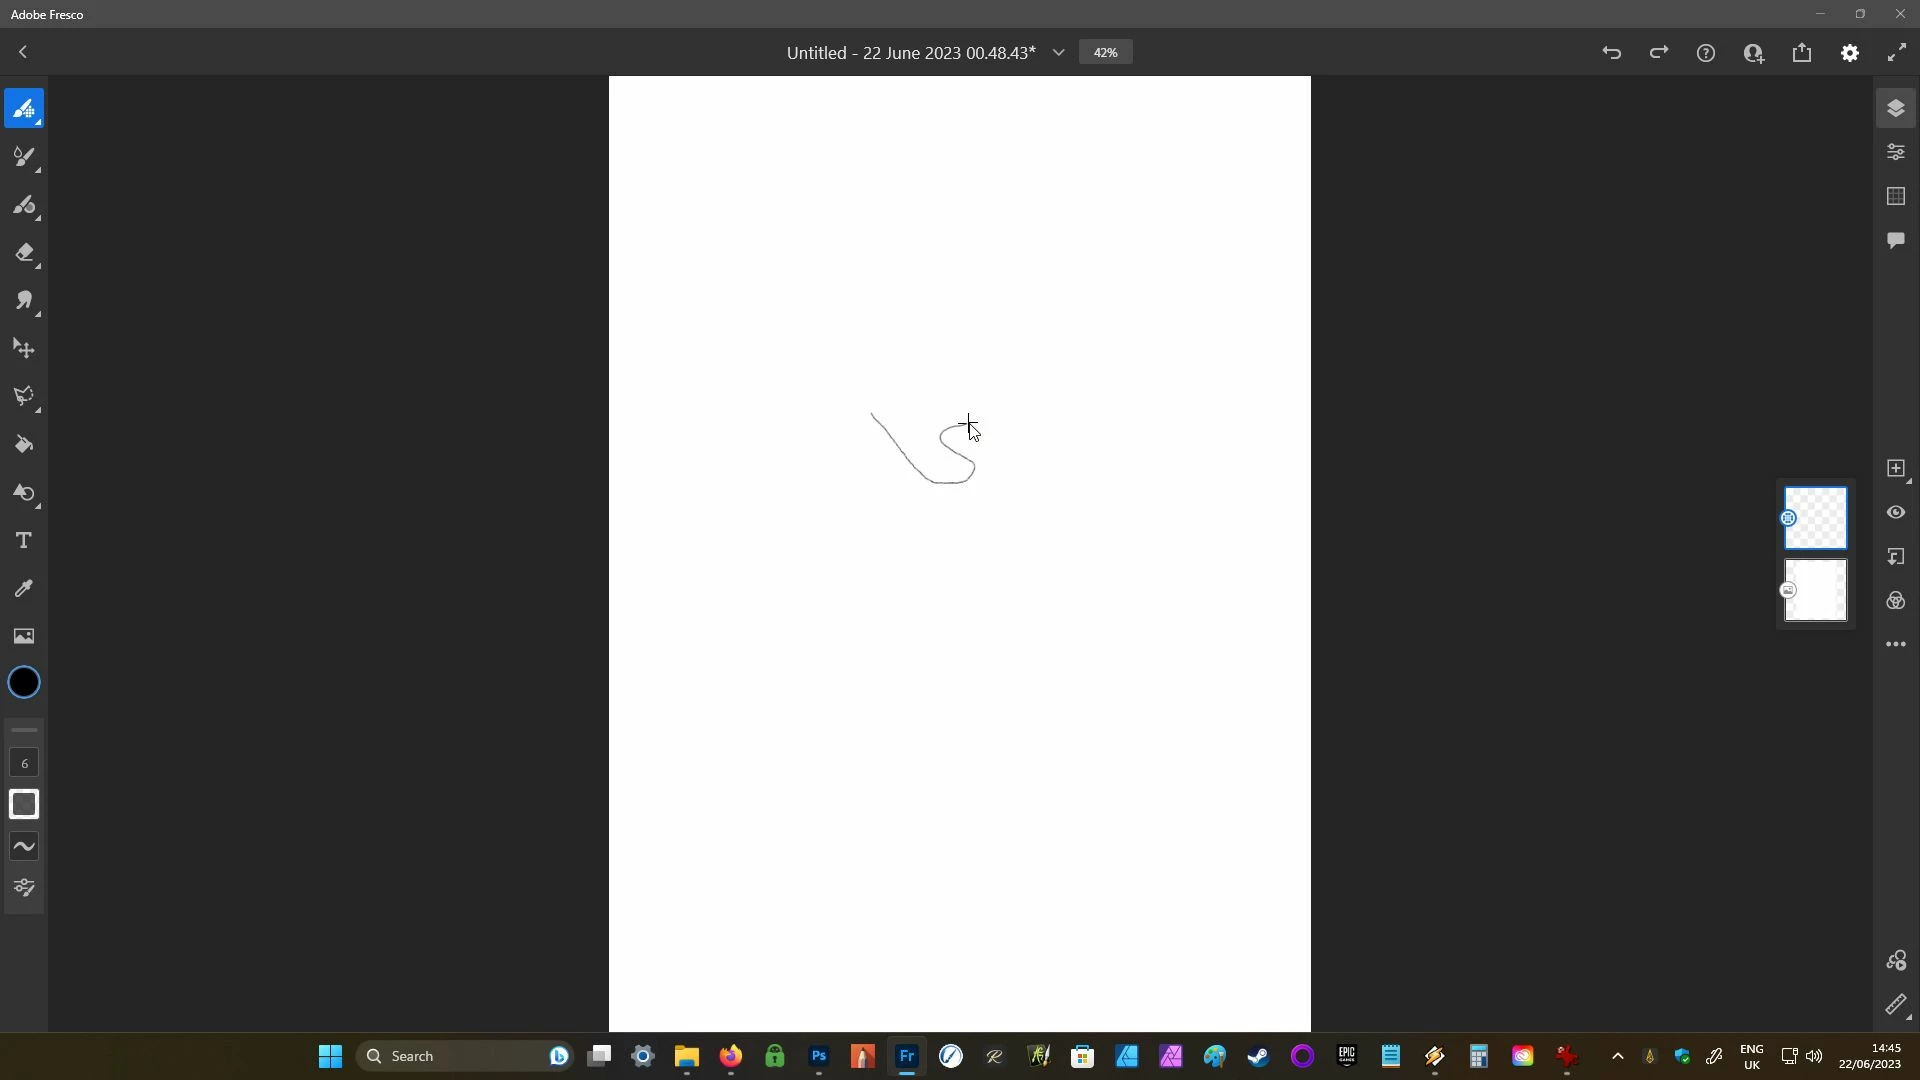Open the Transform tool
1920x1080 pixels.
(24, 349)
